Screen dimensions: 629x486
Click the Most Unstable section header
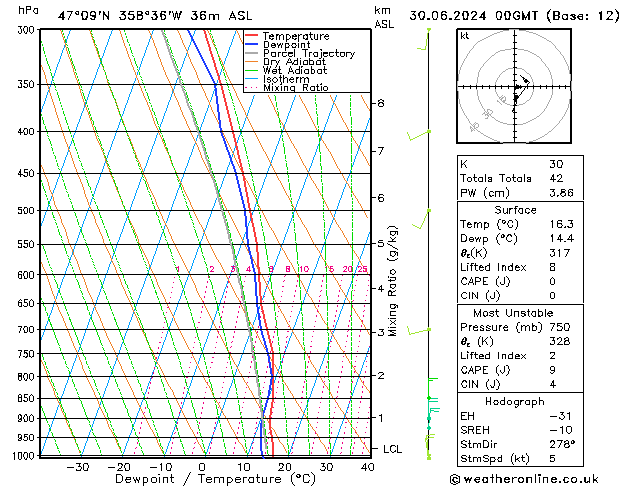[x=514, y=312]
